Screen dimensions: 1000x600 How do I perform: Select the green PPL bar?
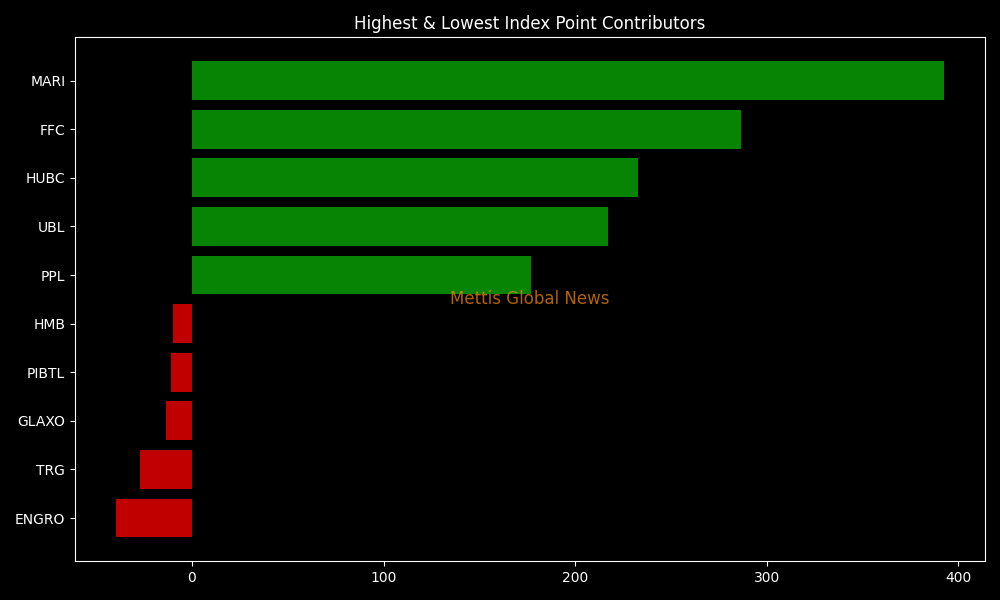(361, 275)
